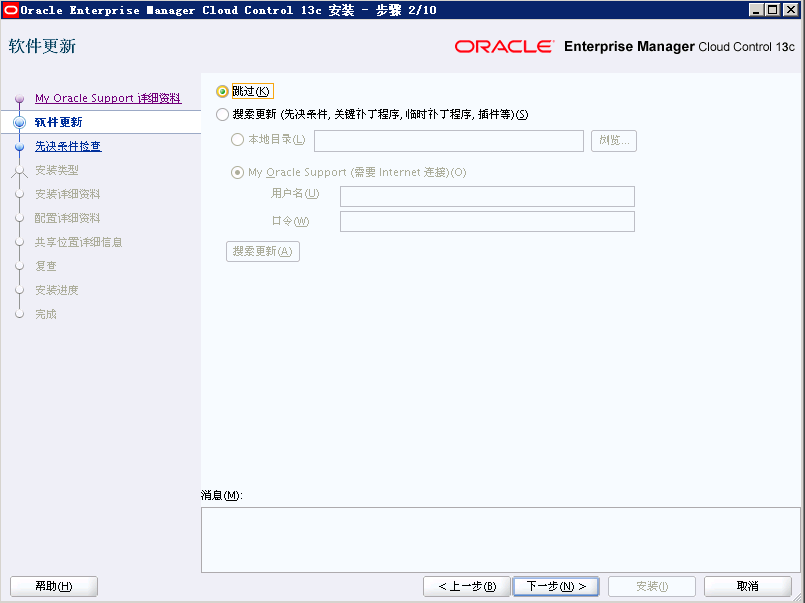Click the 共享位置详细信息 step bullet
805x603 pixels.
[20, 242]
